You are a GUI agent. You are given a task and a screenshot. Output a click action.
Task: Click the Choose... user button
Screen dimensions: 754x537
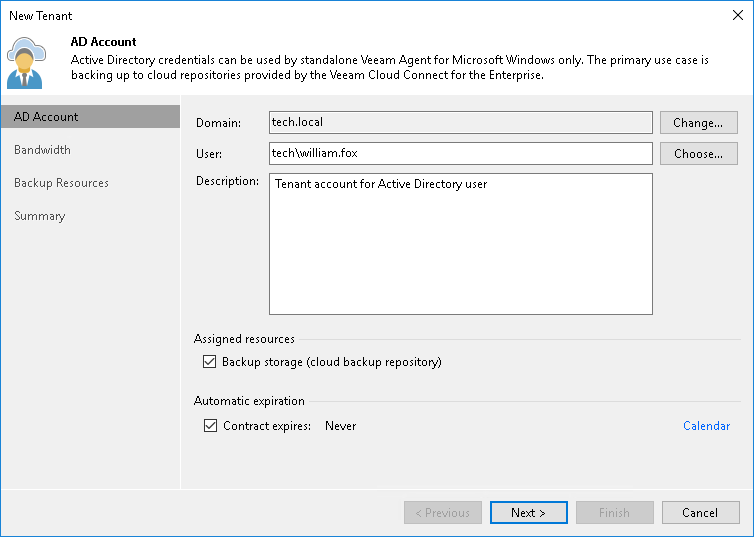pyautogui.click(x=698, y=154)
